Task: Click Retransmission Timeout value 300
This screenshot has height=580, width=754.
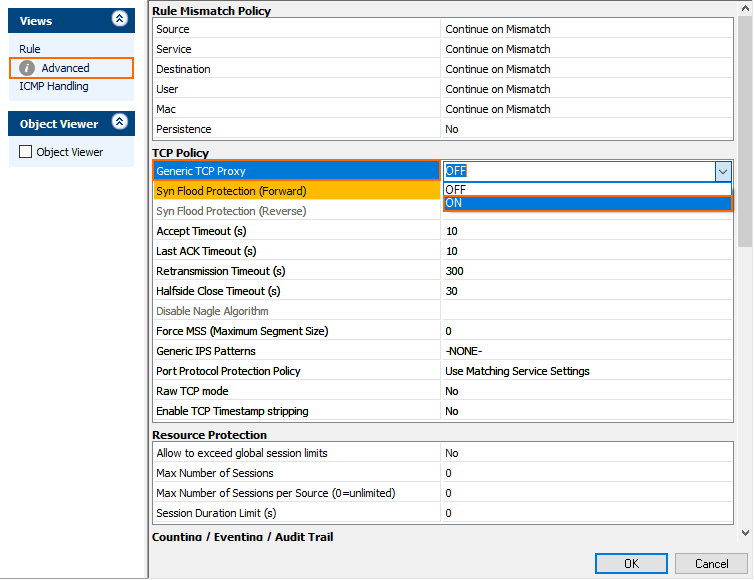Action: click(454, 271)
